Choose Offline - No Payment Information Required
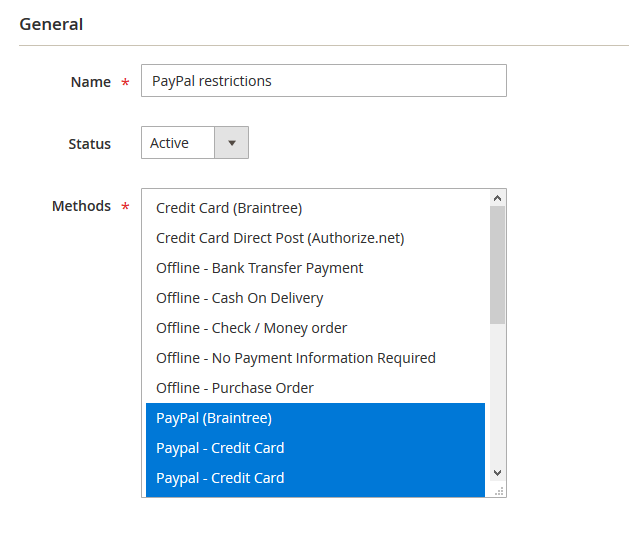The image size is (642, 533). [296, 358]
